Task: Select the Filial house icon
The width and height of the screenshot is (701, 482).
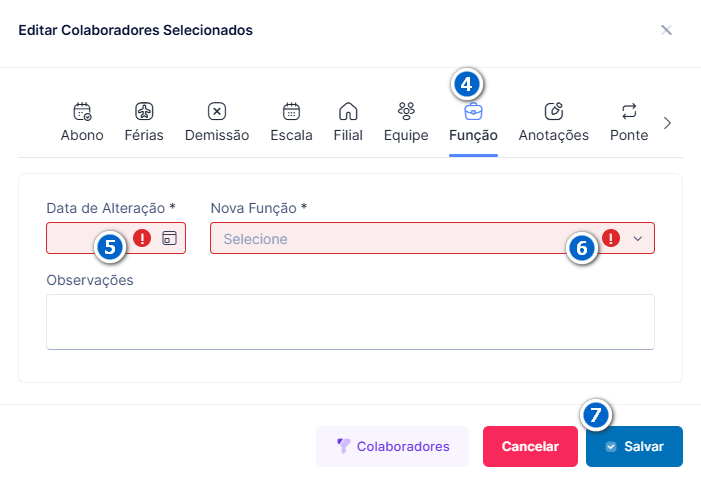Action: 348,111
